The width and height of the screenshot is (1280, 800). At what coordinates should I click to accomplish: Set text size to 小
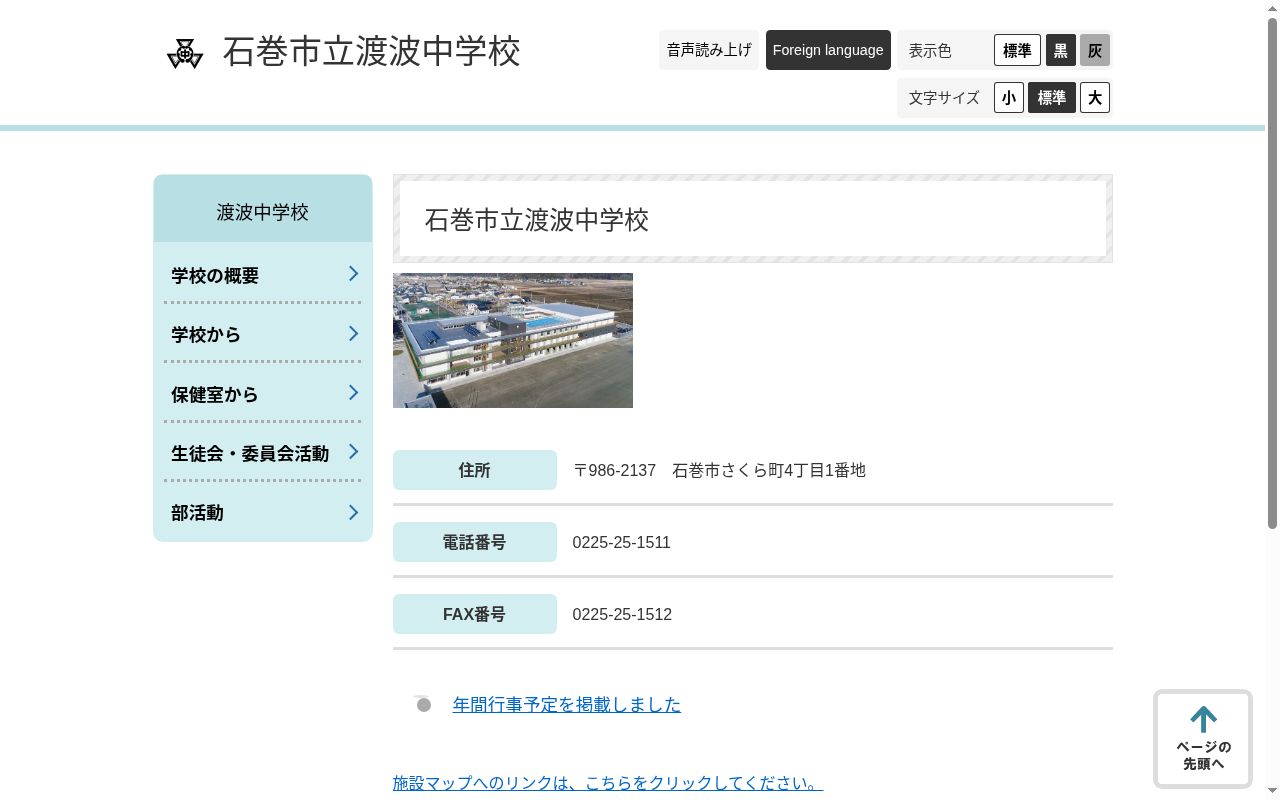click(1009, 98)
